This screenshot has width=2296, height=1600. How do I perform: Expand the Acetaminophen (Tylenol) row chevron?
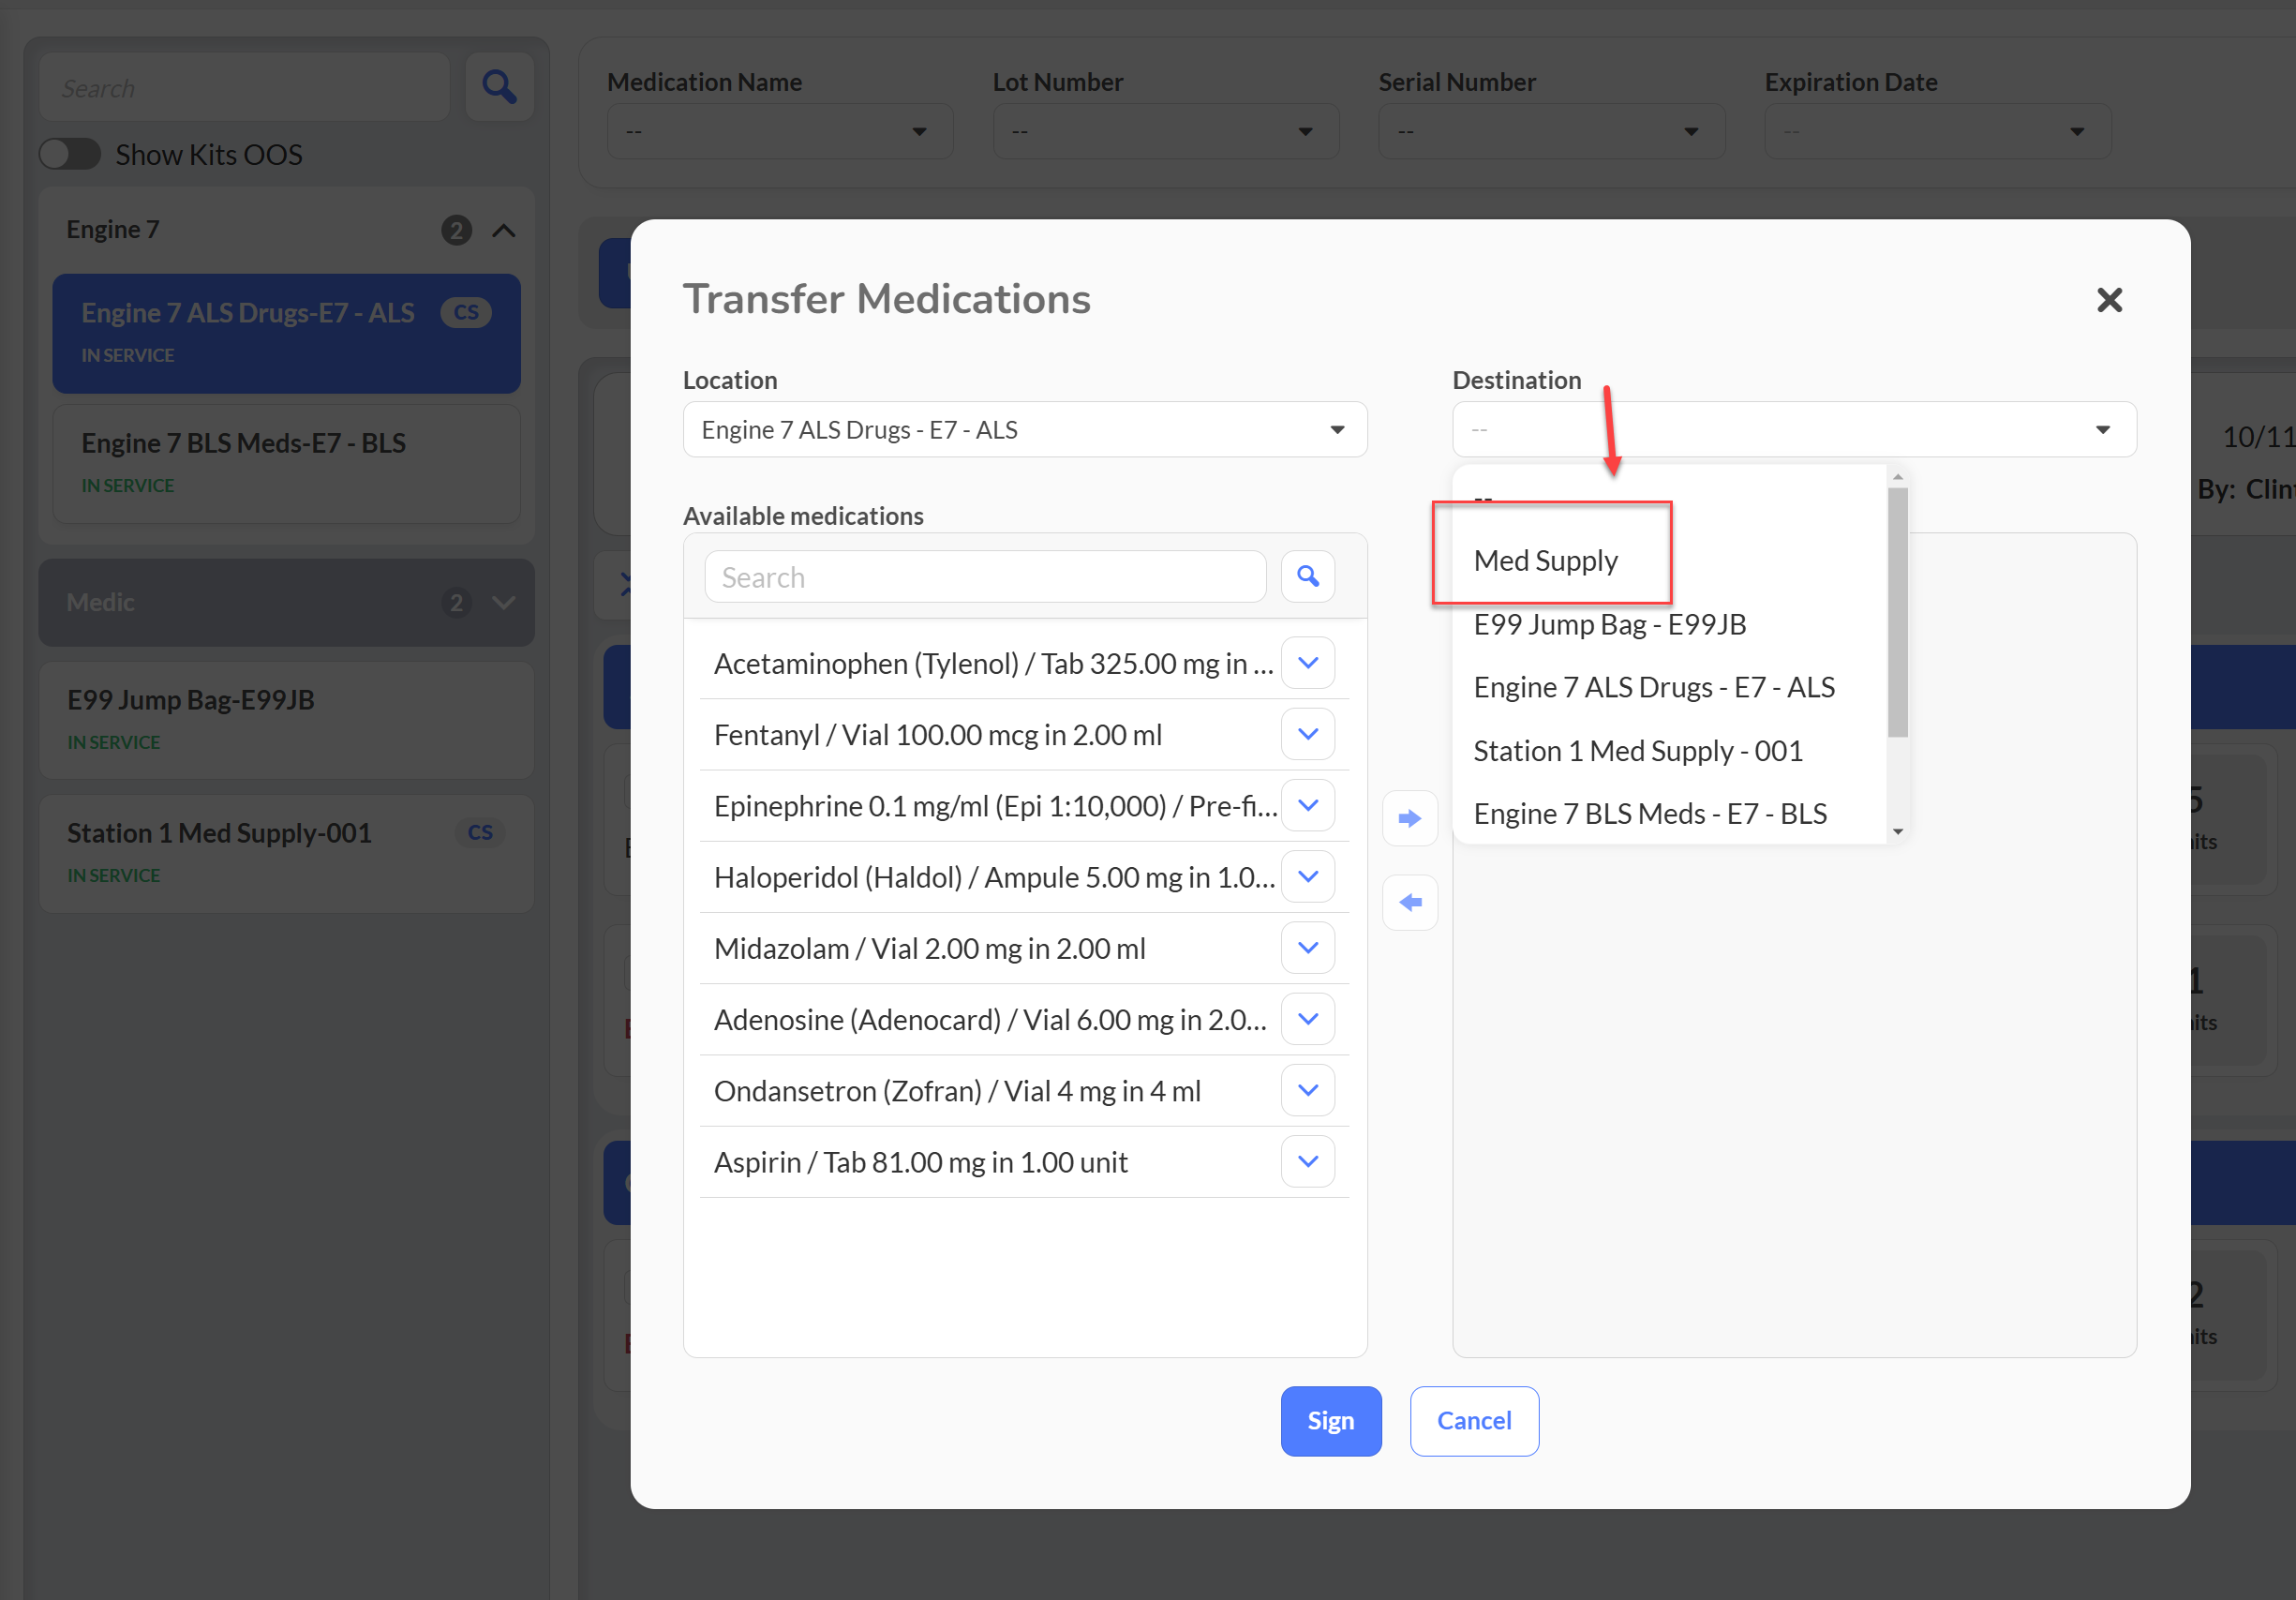1308,663
